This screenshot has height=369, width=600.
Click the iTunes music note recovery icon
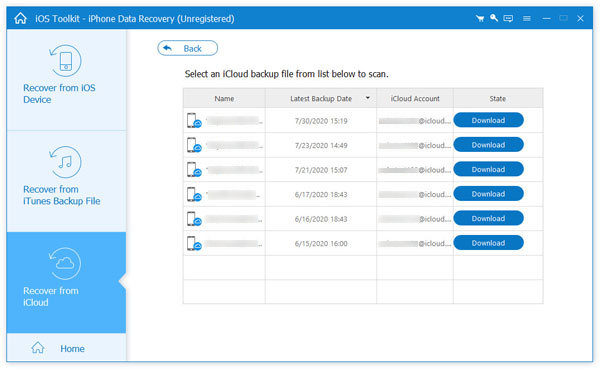point(65,162)
